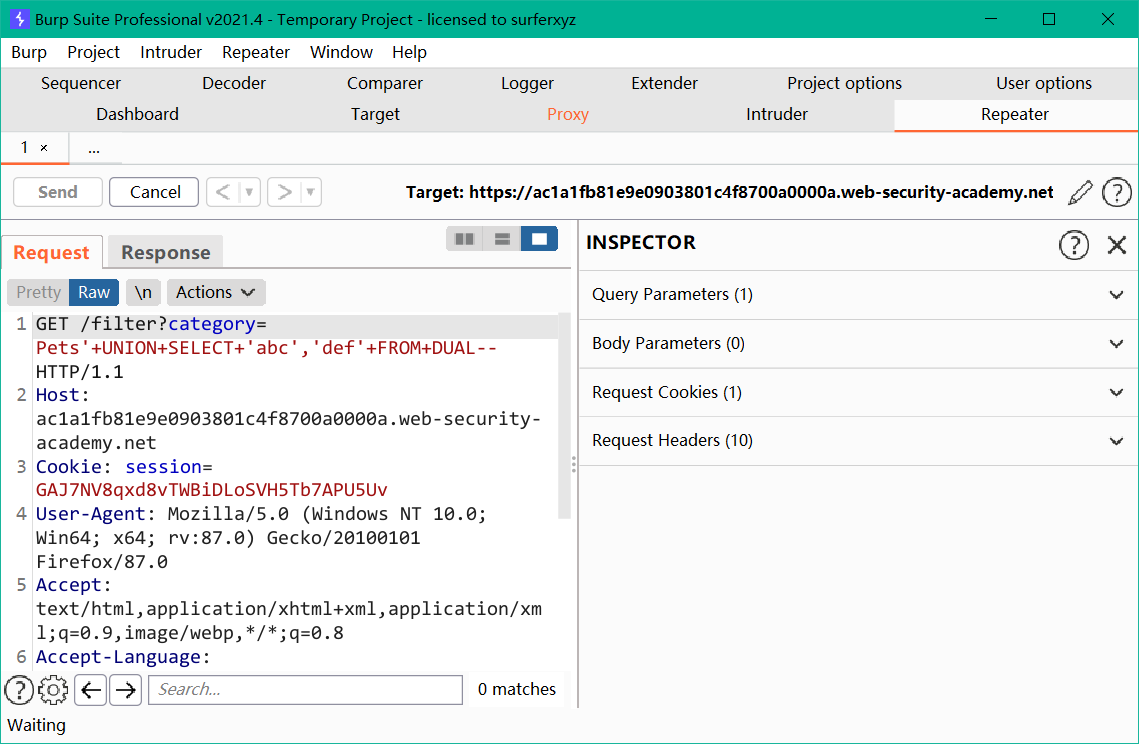Open the Repeater menu
The image size is (1139, 744).
coord(256,52)
